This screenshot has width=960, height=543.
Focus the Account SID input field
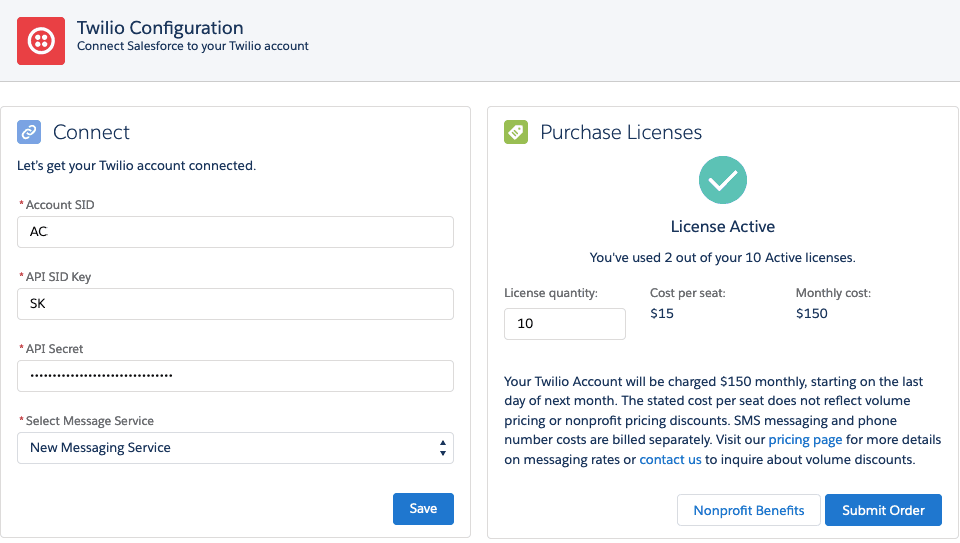point(235,232)
